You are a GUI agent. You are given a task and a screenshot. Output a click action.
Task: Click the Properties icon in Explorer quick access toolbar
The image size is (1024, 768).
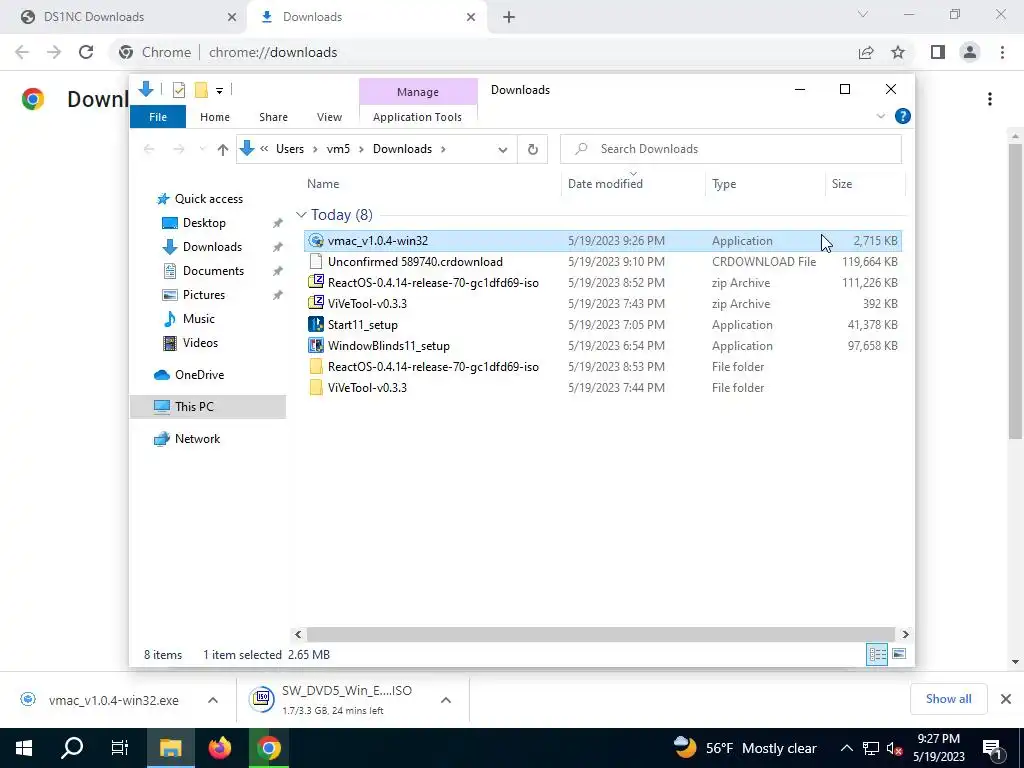coord(179,90)
